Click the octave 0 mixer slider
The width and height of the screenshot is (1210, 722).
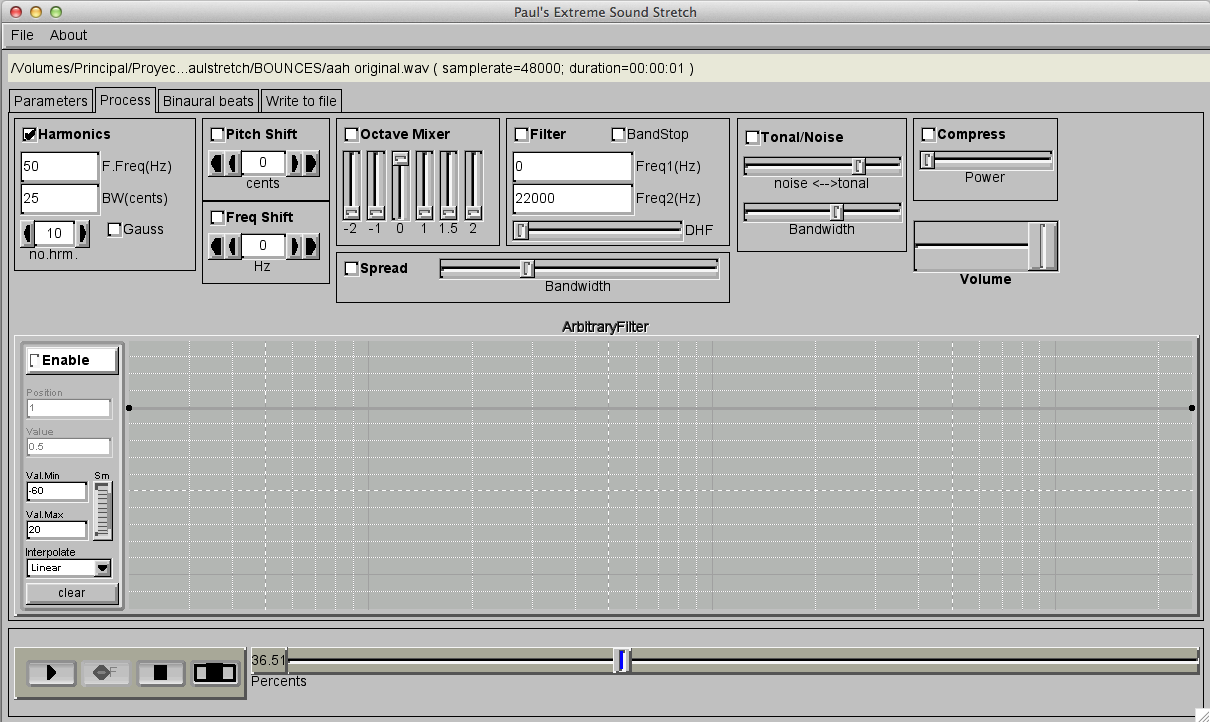pos(400,185)
